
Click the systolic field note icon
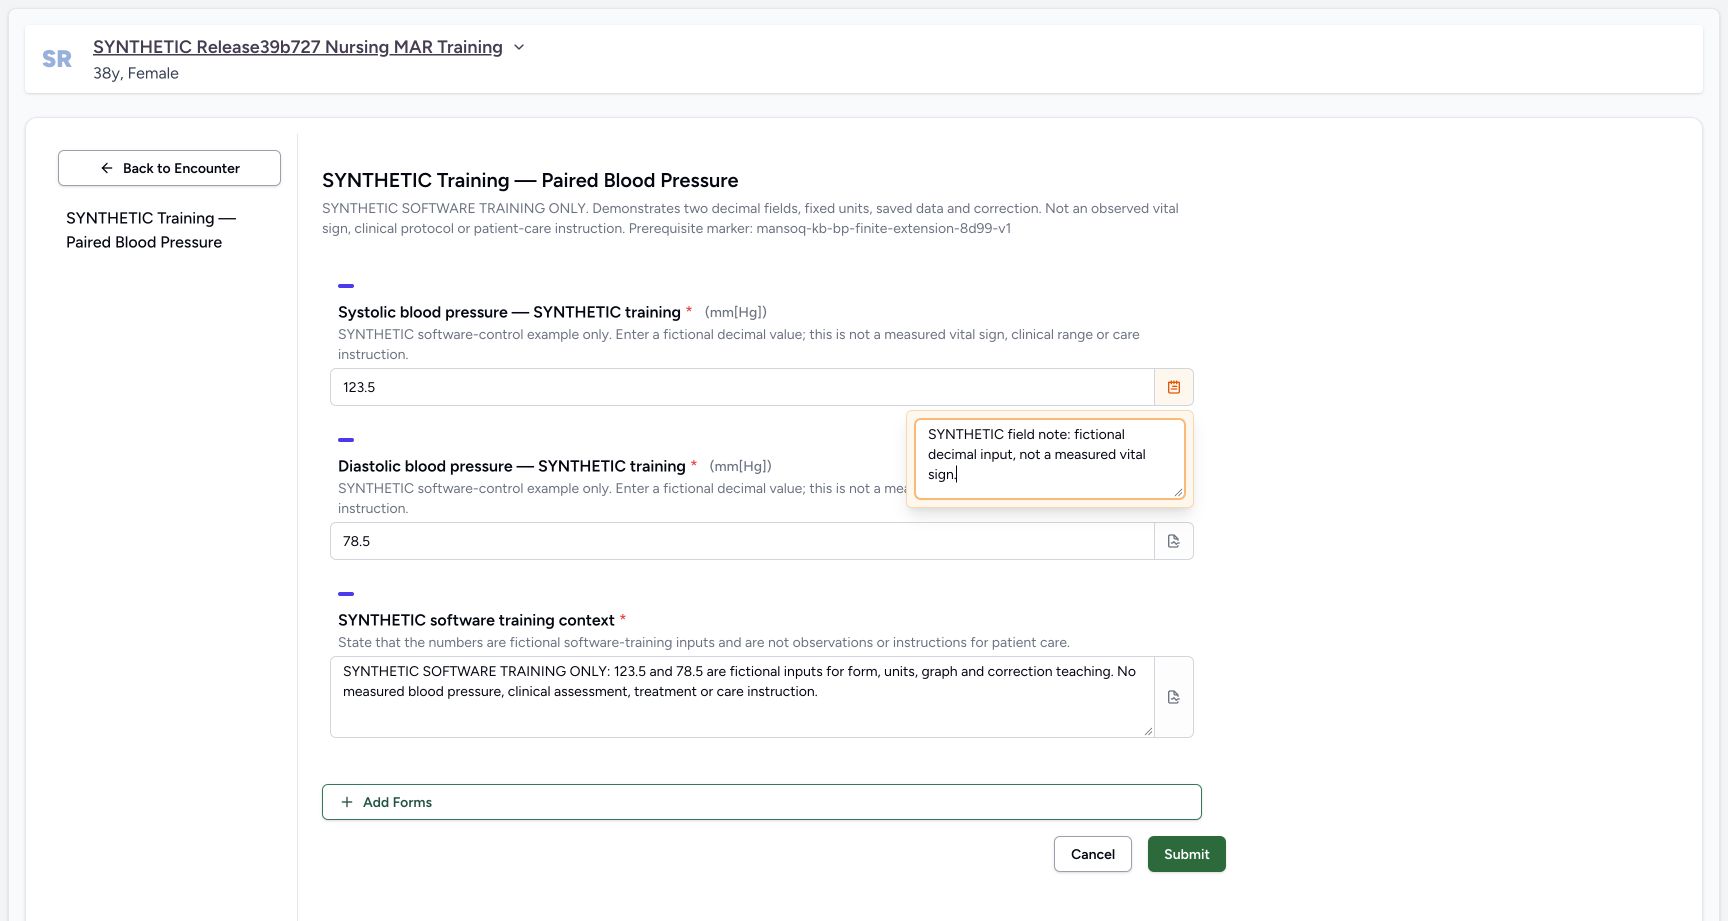(x=1174, y=387)
